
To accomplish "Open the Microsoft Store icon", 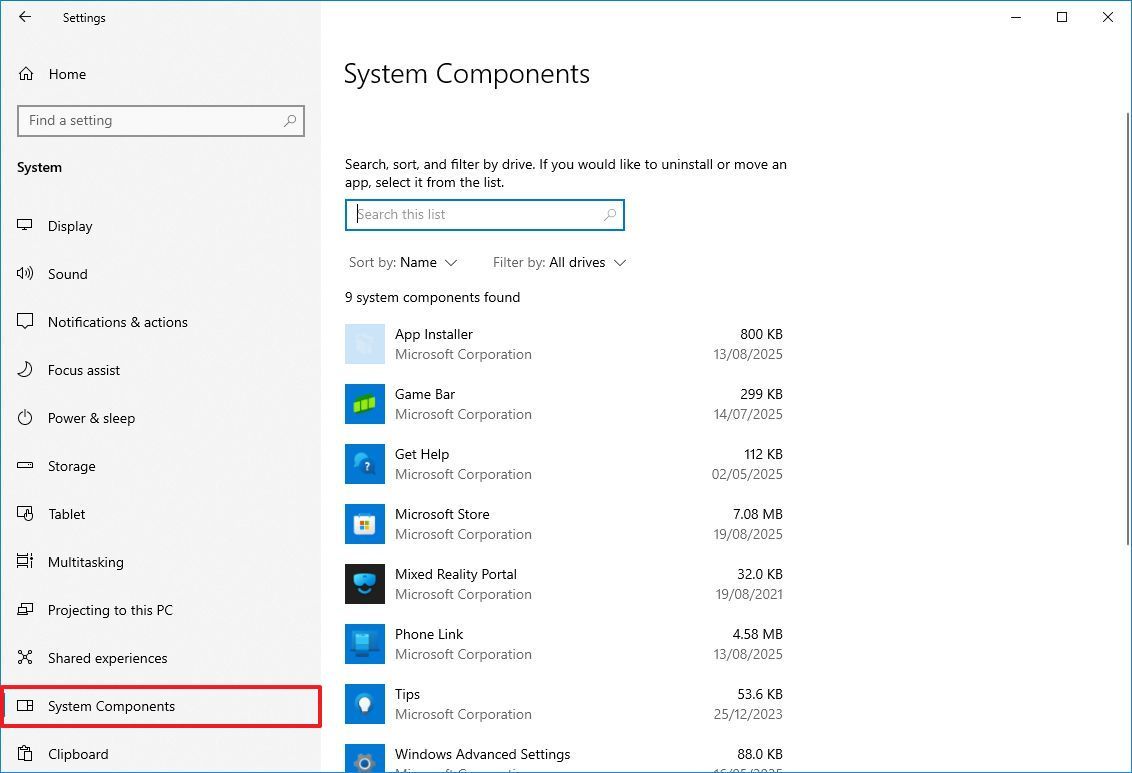I will [x=364, y=524].
